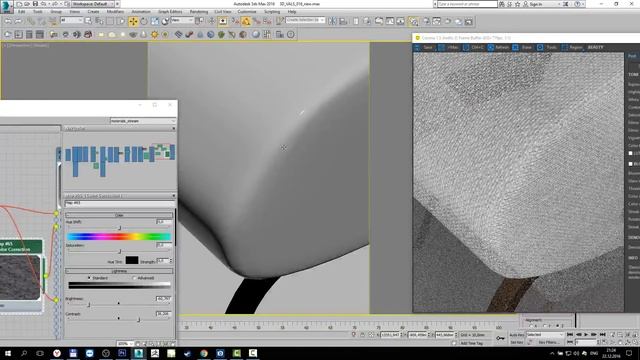The width and height of the screenshot is (640, 360).
Task: Collapse the Lightness rollout in Slate editor
Action: [x=119, y=271]
